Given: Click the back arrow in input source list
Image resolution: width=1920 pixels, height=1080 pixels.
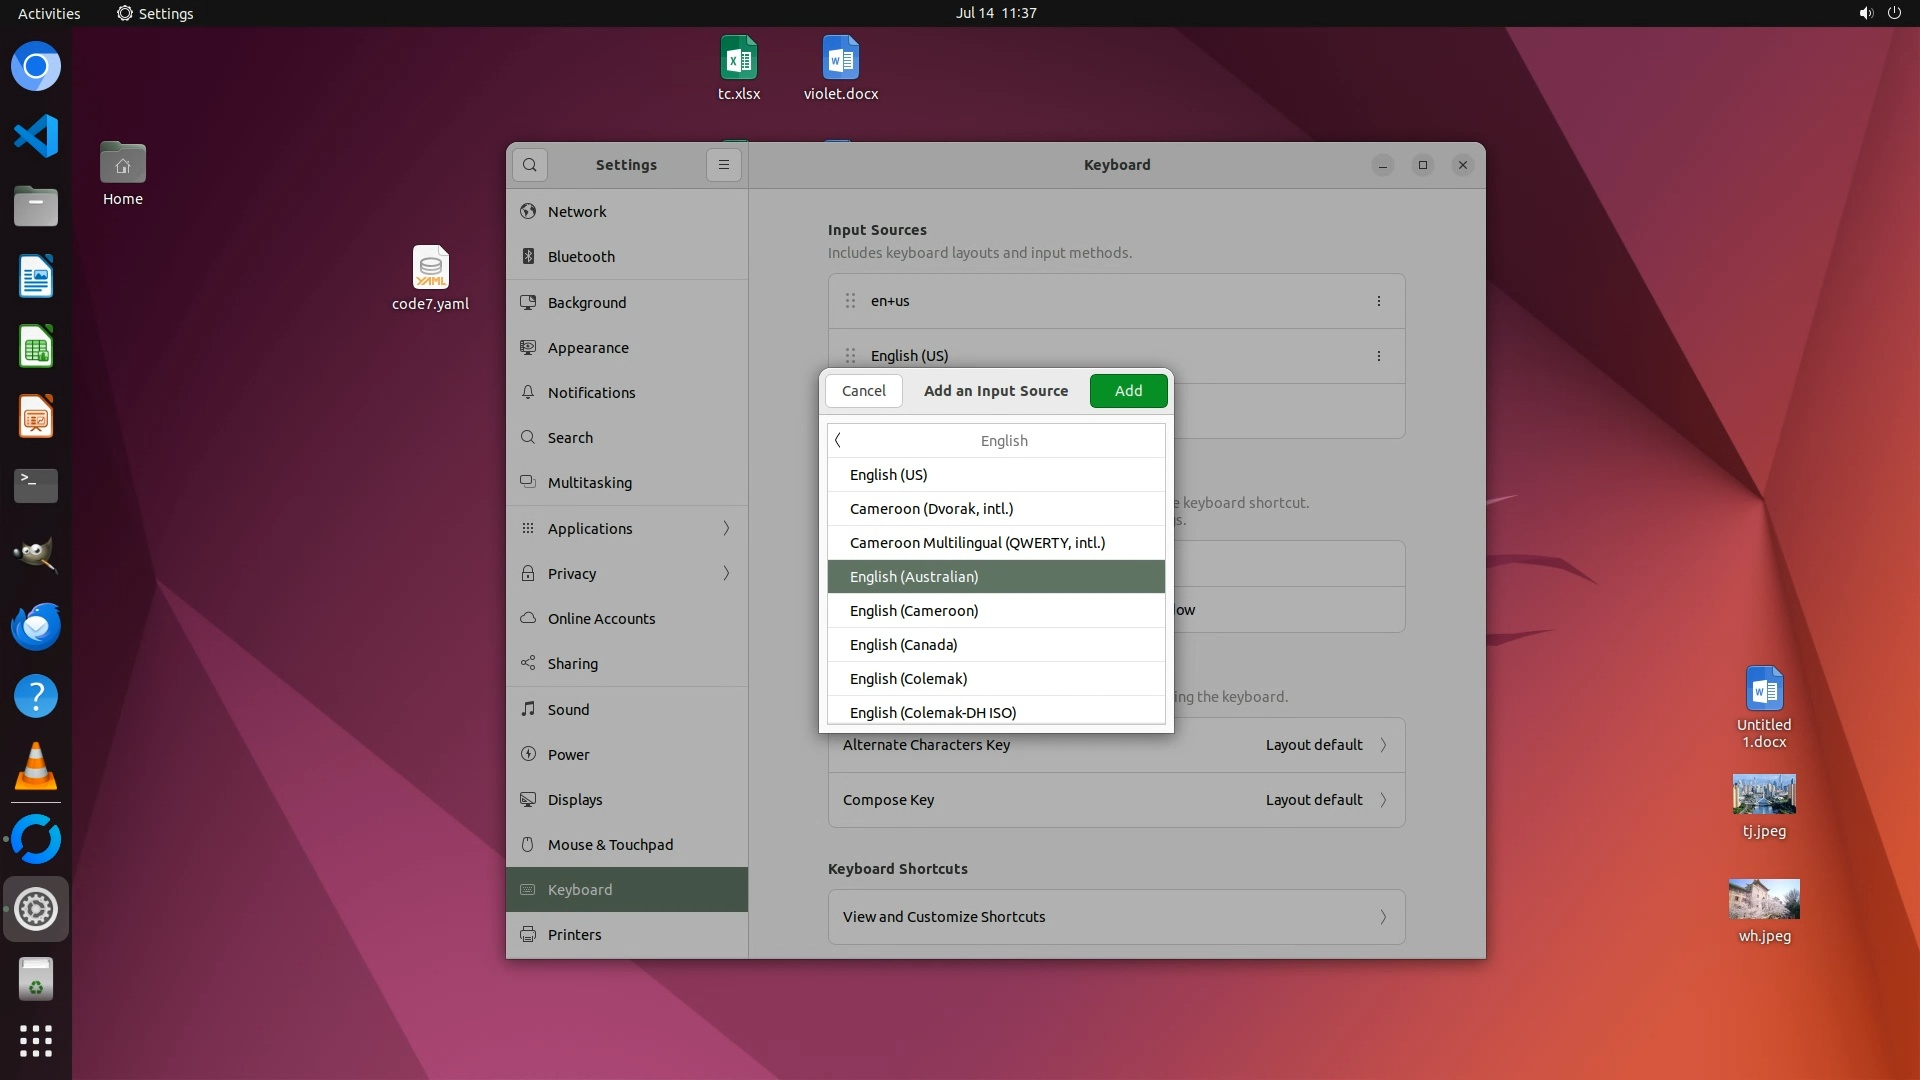Looking at the screenshot, I should [x=838, y=441].
